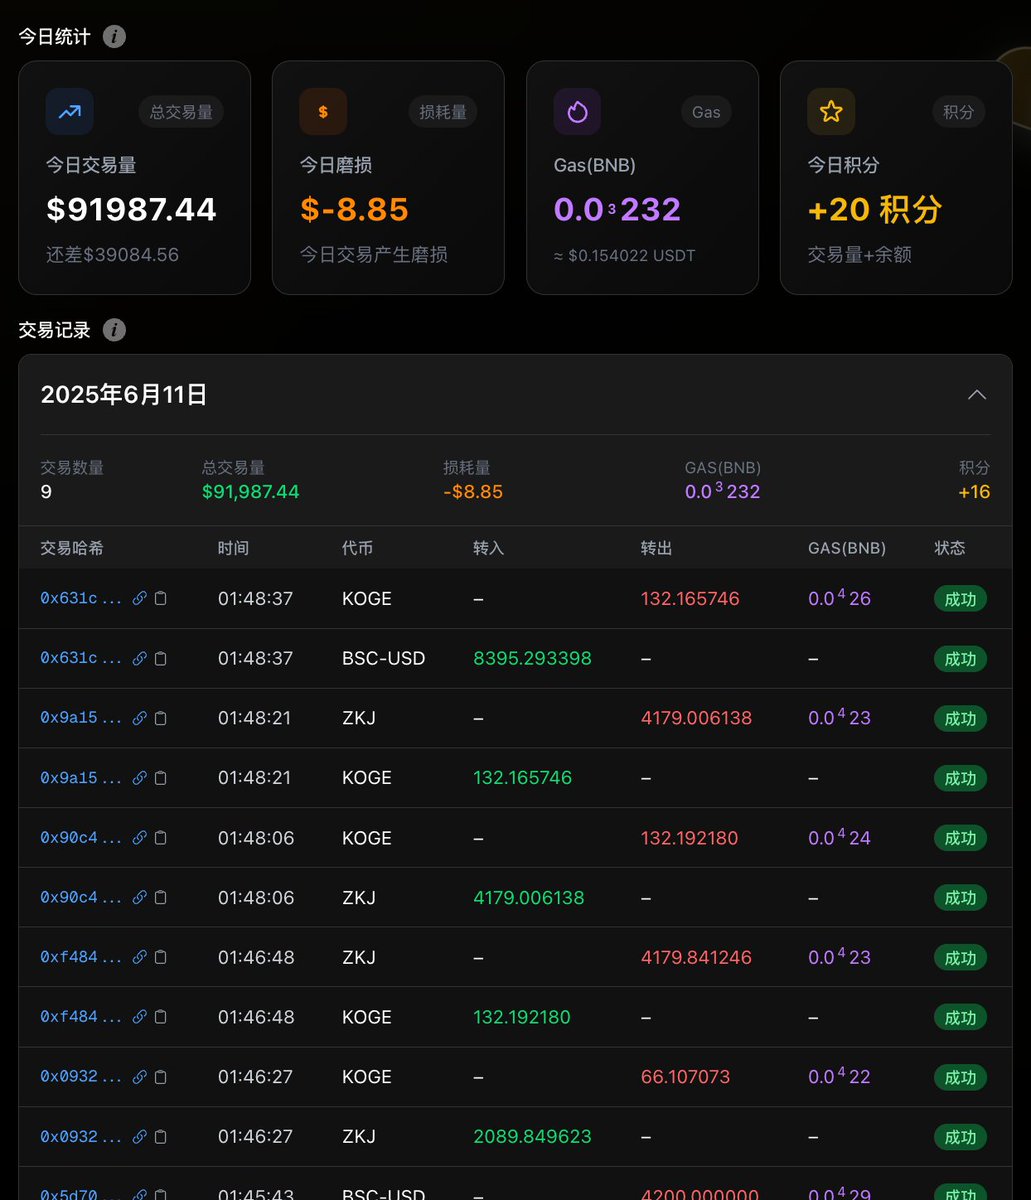Click the purple flame icon in Gas card
Viewport: 1031px width, 1200px height.
tap(577, 112)
